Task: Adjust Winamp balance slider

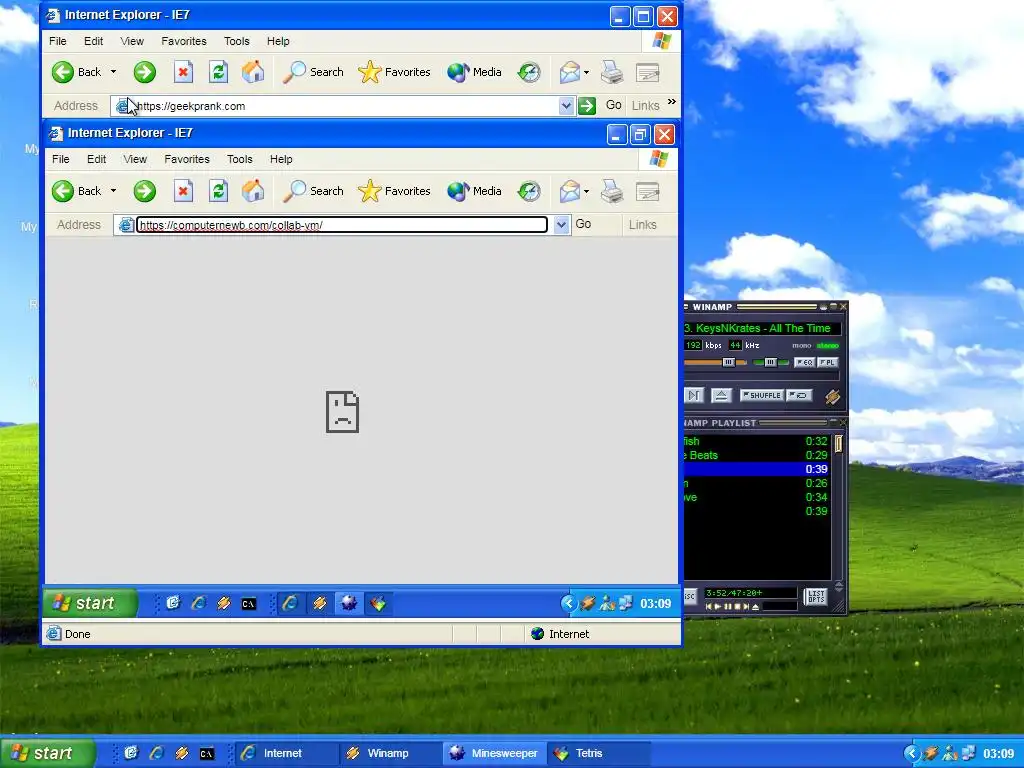Action: coord(770,362)
